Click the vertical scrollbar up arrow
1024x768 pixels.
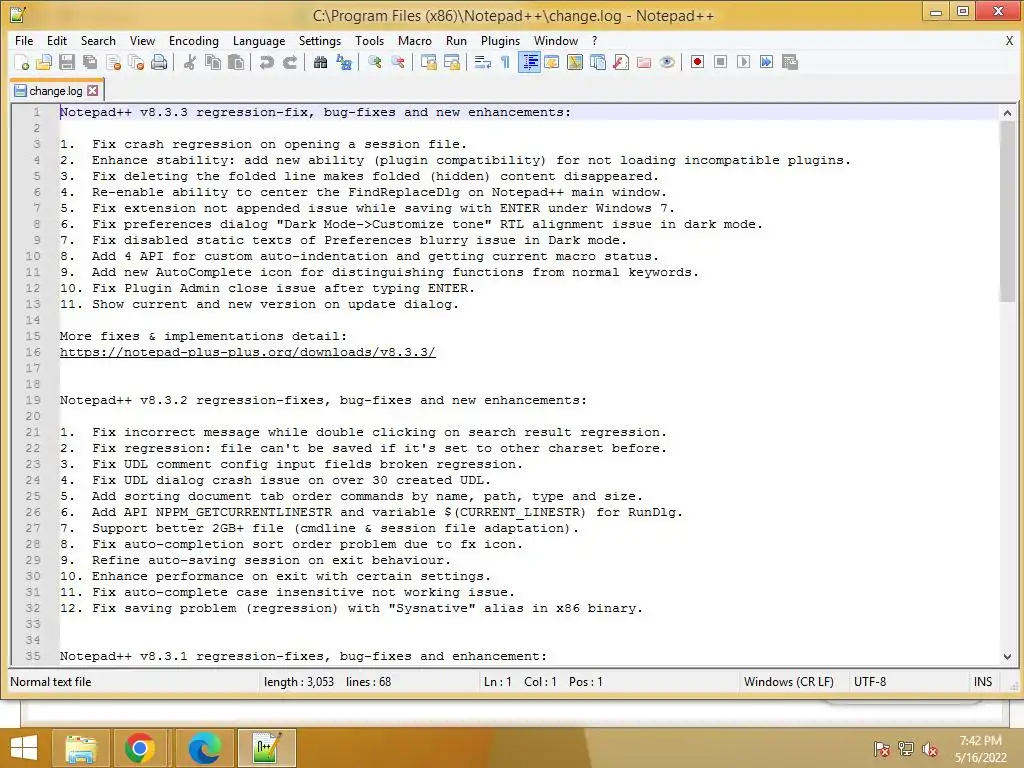pyautogui.click(x=1007, y=113)
